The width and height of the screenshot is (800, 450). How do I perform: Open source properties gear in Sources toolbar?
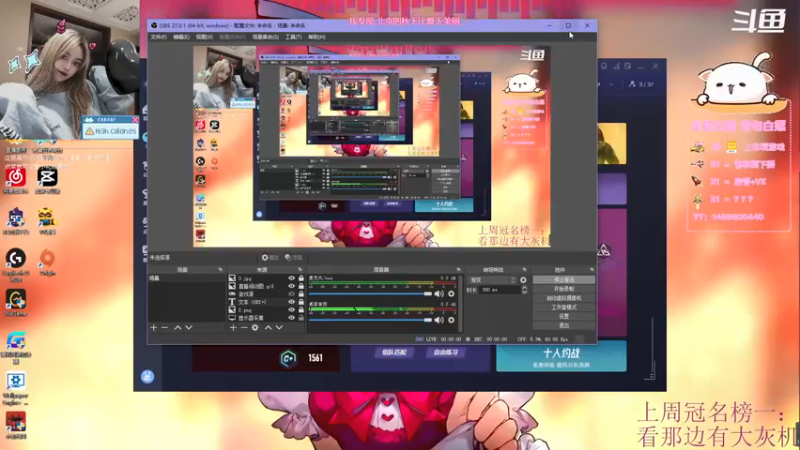255,328
